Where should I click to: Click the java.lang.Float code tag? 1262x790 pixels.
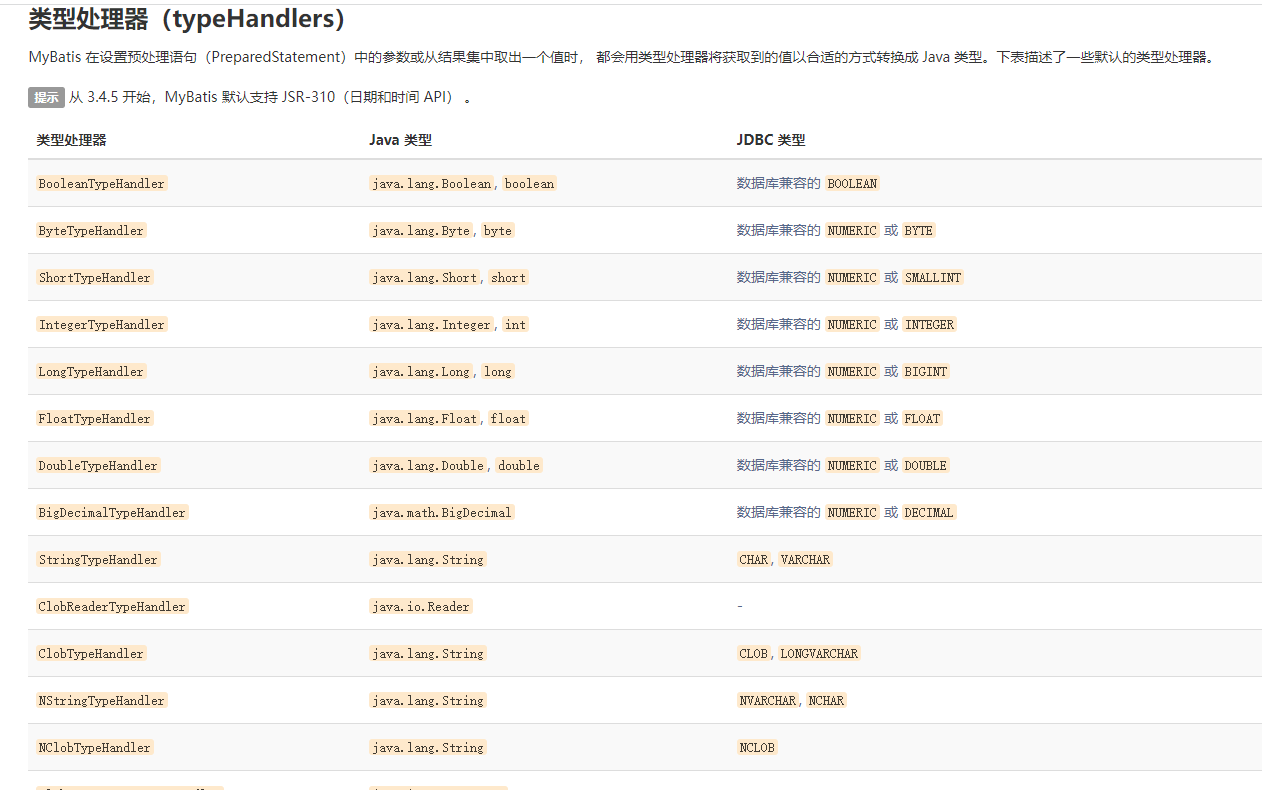click(425, 418)
